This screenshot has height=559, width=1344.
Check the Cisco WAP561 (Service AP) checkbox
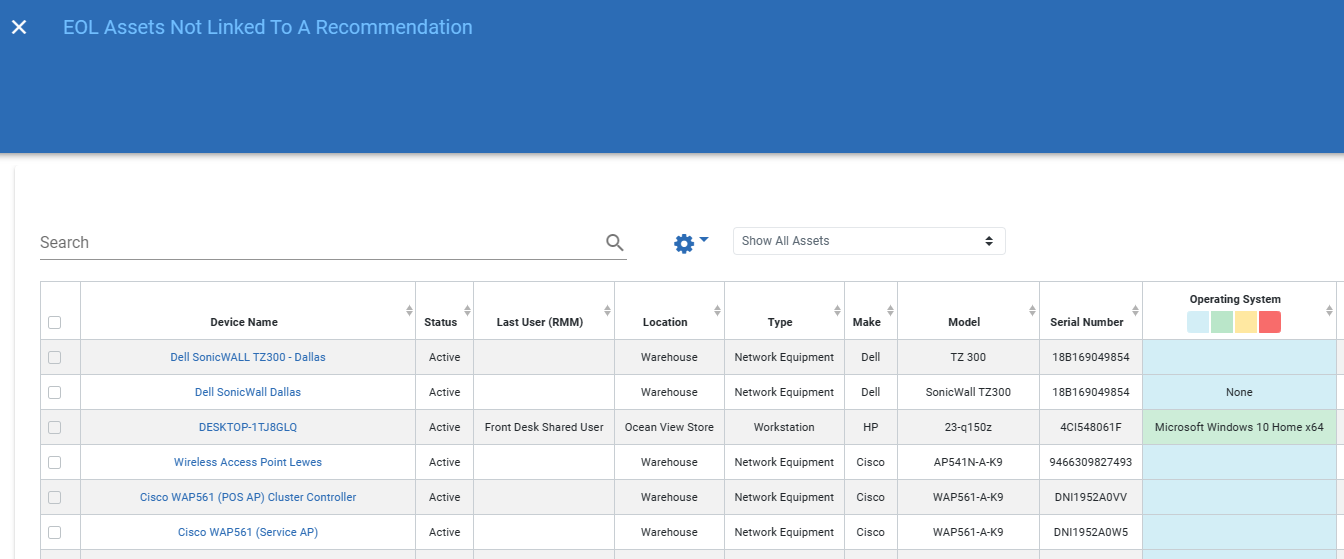54,532
